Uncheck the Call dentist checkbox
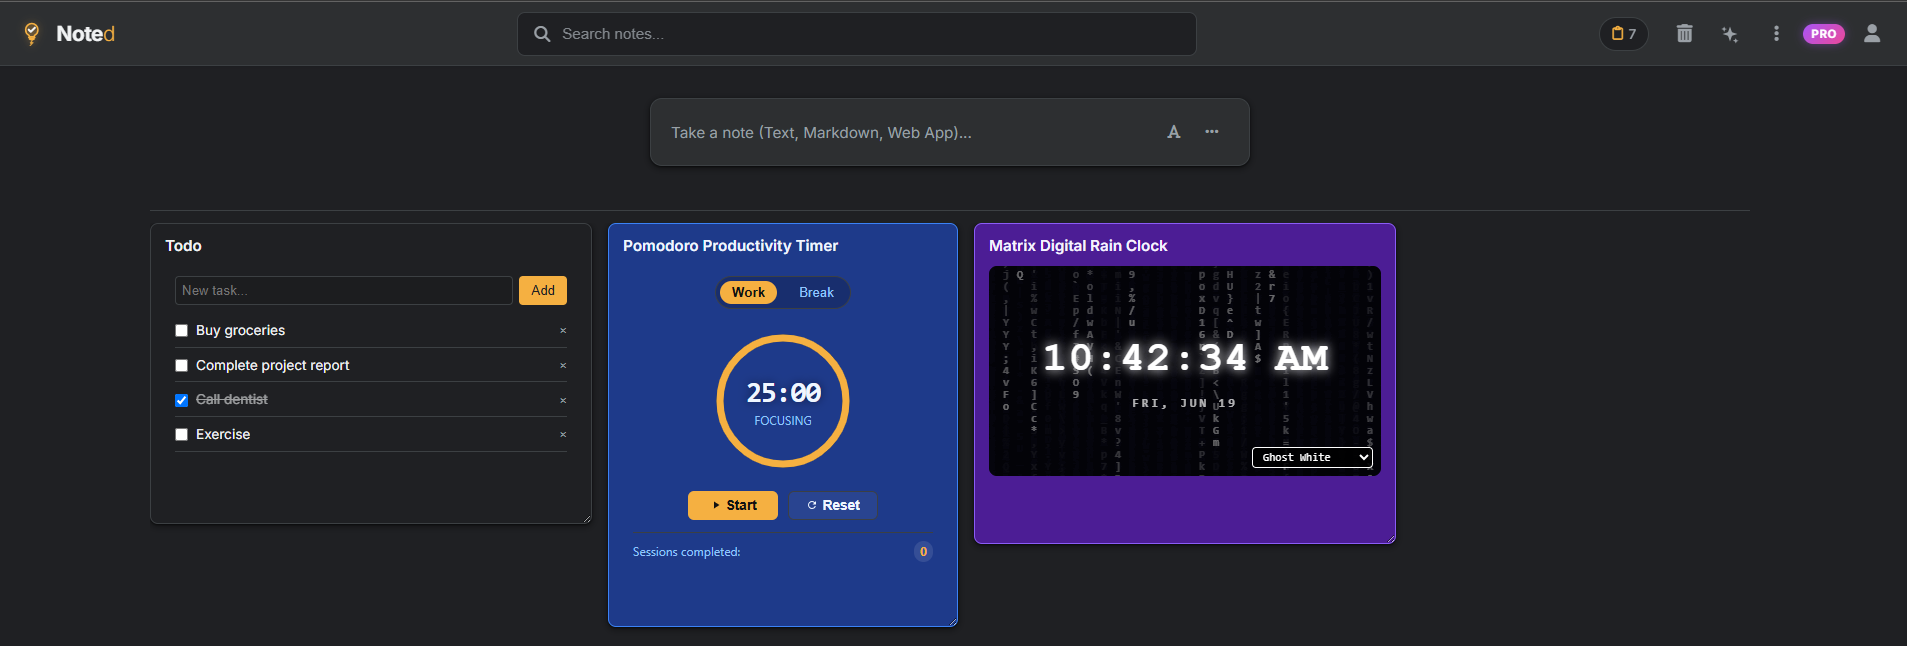 click(181, 400)
